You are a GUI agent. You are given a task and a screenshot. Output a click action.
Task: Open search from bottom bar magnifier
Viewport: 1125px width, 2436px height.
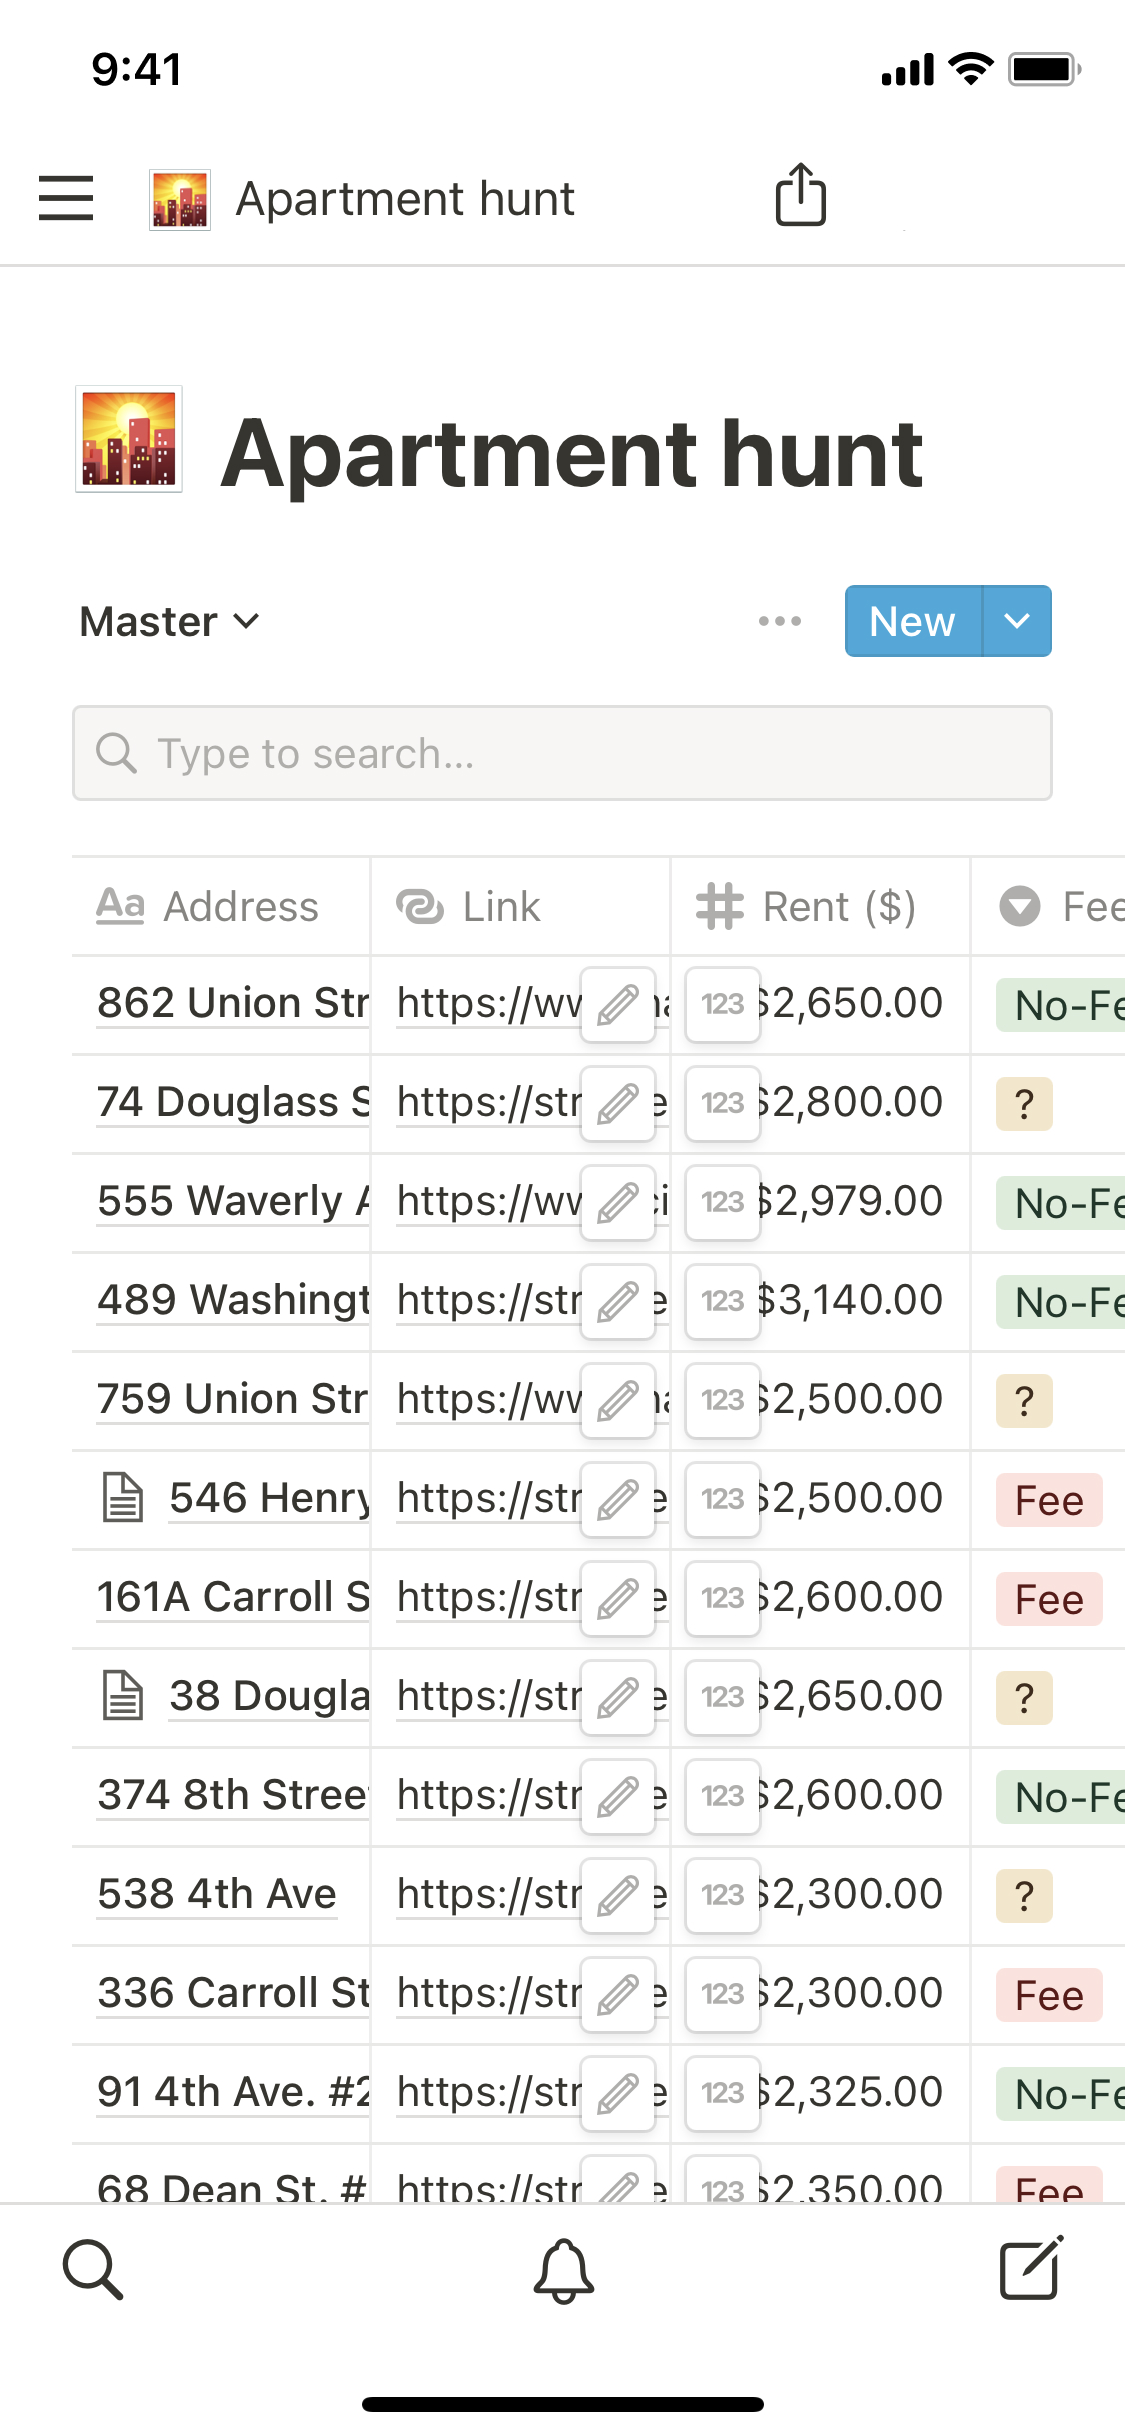coord(93,2270)
